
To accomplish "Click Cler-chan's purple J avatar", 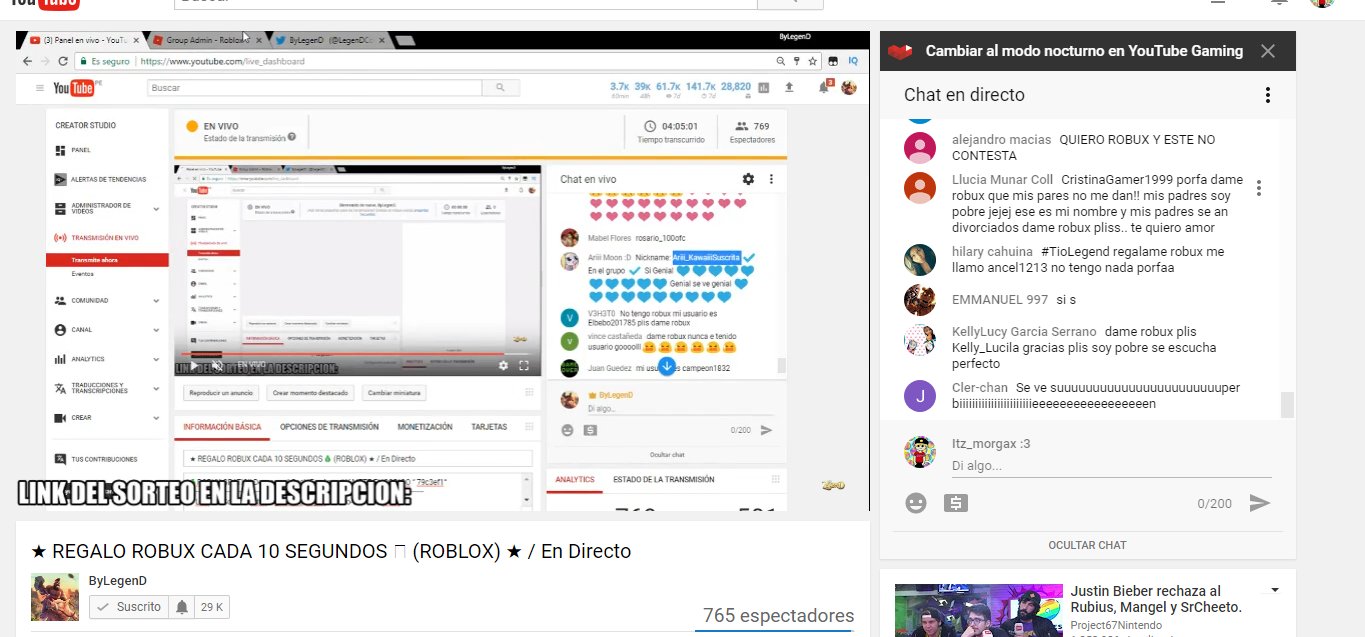I will click(920, 396).
